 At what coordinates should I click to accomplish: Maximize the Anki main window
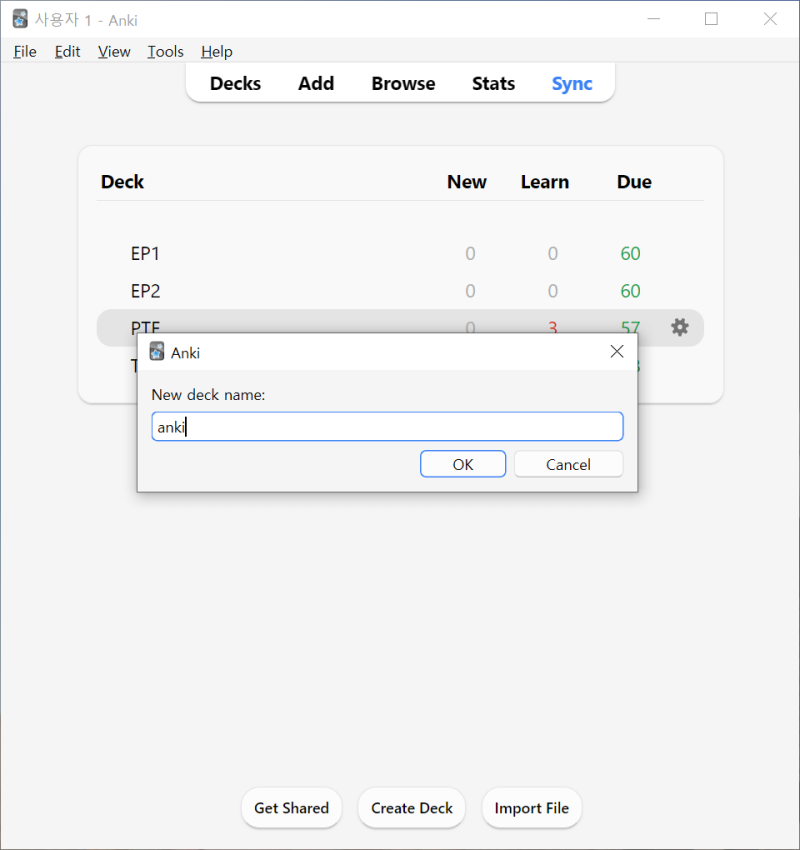(x=712, y=19)
